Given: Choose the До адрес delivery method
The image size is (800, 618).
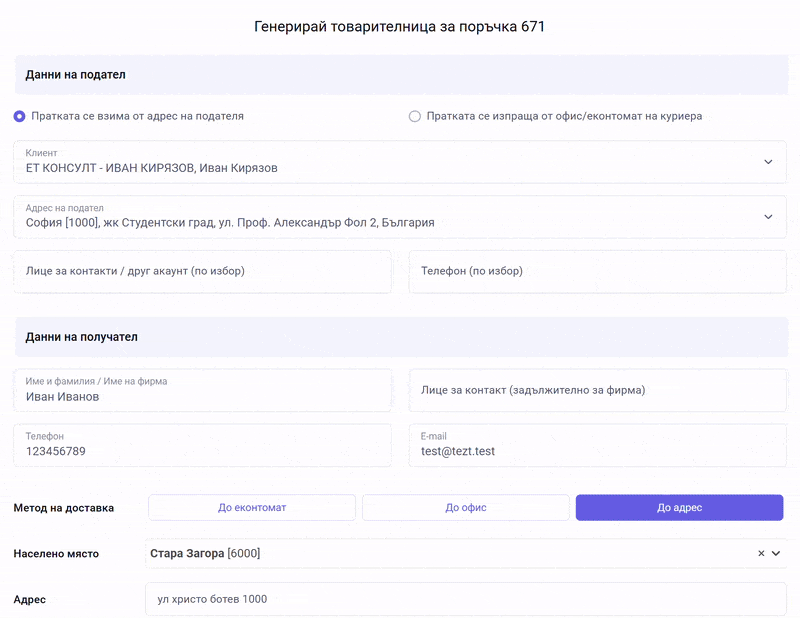Looking at the screenshot, I should coord(680,508).
